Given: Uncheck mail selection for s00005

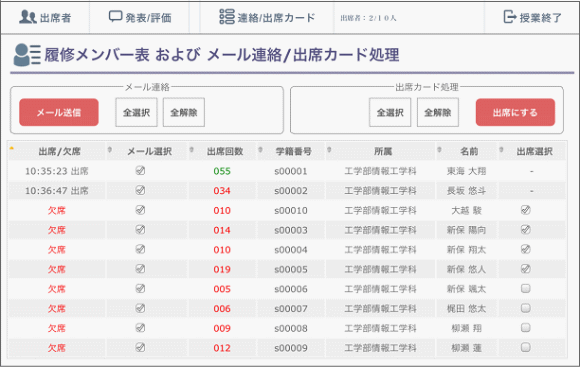Looking at the screenshot, I should (140, 269).
